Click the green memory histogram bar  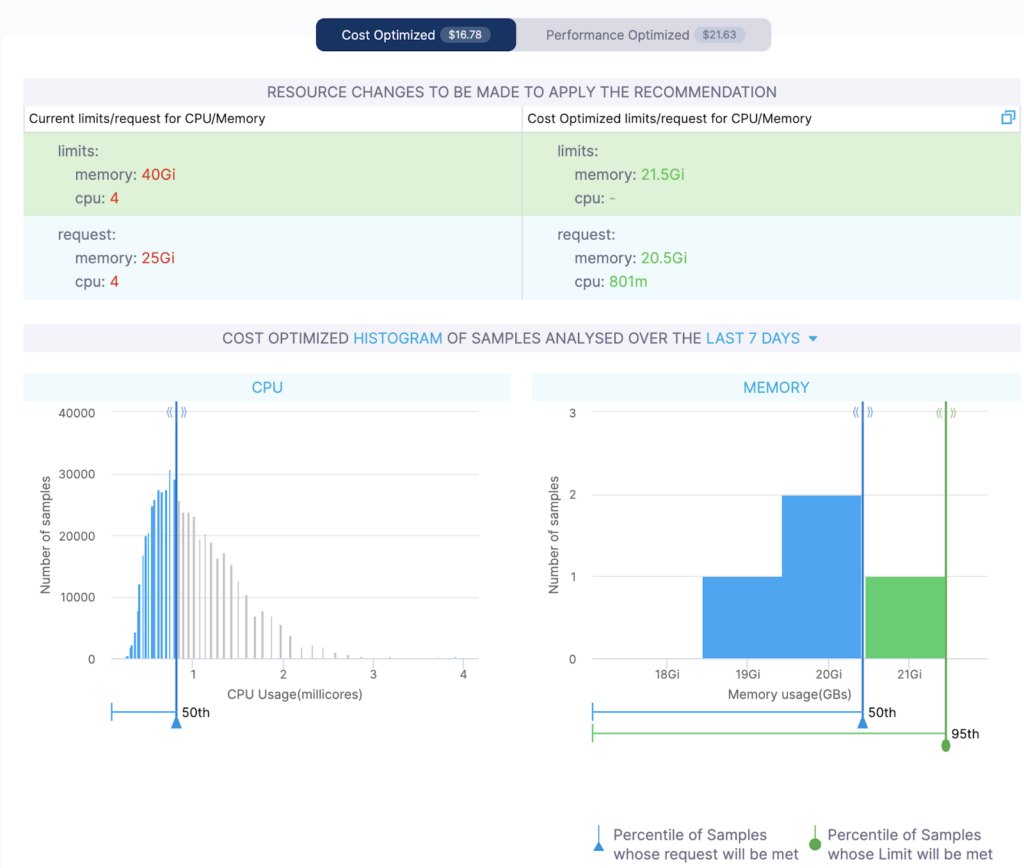[905, 617]
